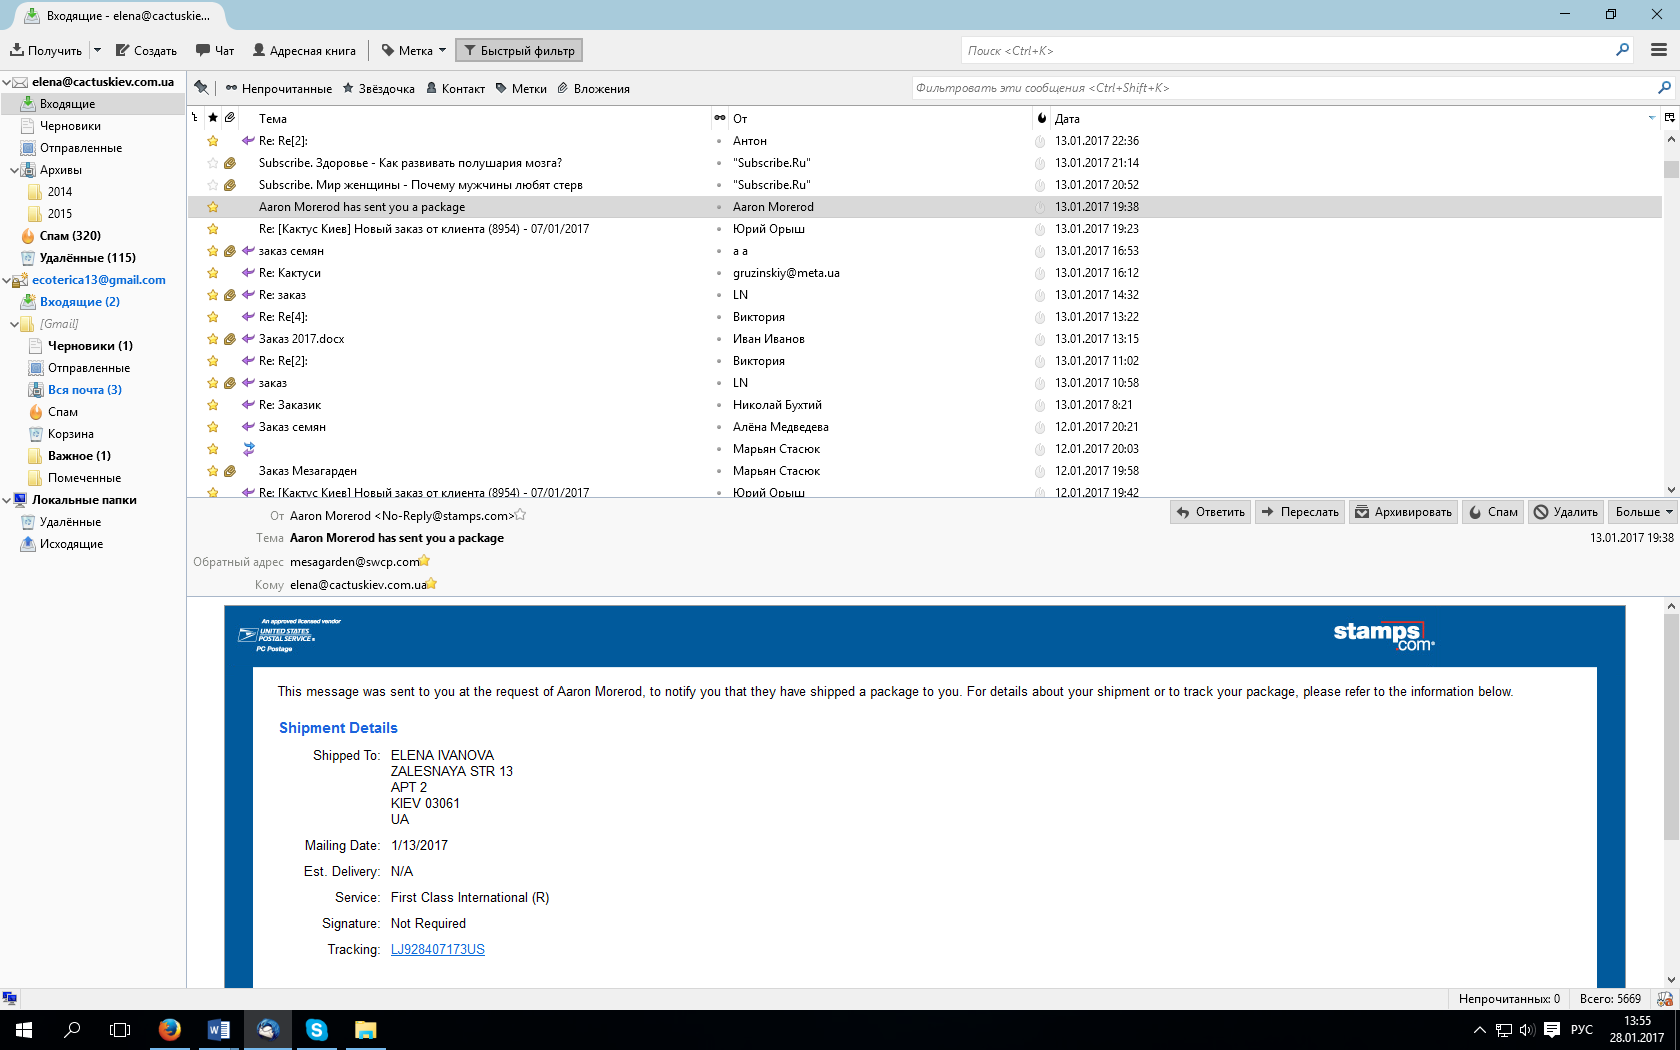Open the Chat toolbar button

[x=215, y=50]
